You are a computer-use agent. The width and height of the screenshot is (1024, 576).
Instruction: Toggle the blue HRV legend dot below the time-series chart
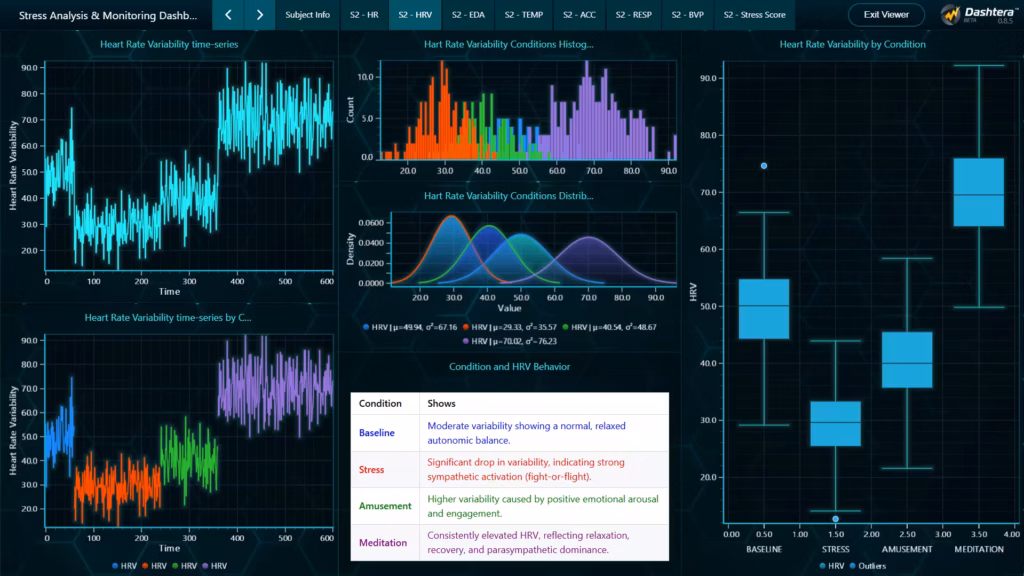tap(115, 566)
